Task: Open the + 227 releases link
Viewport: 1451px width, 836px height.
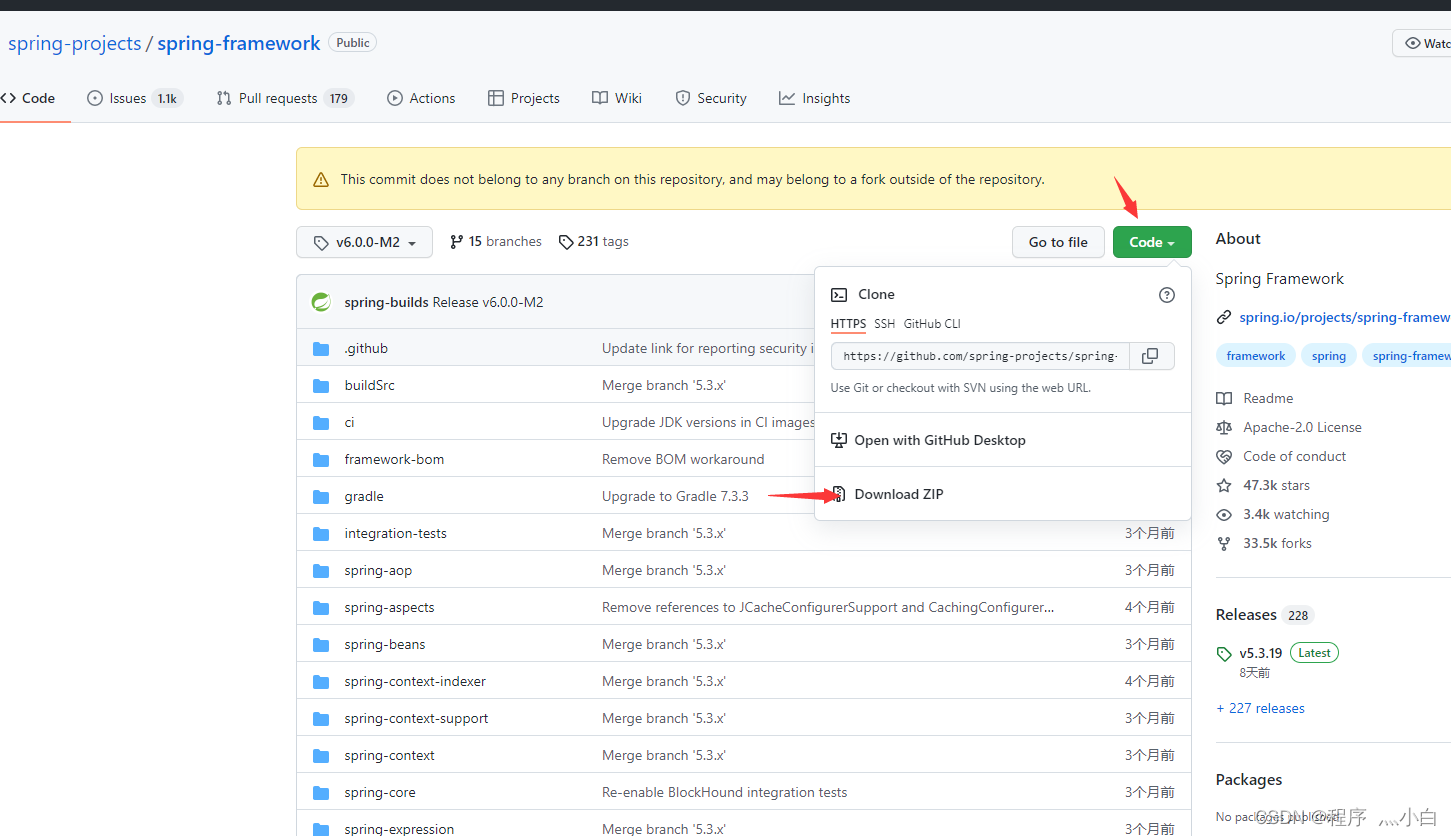Action: (1260, 708)
